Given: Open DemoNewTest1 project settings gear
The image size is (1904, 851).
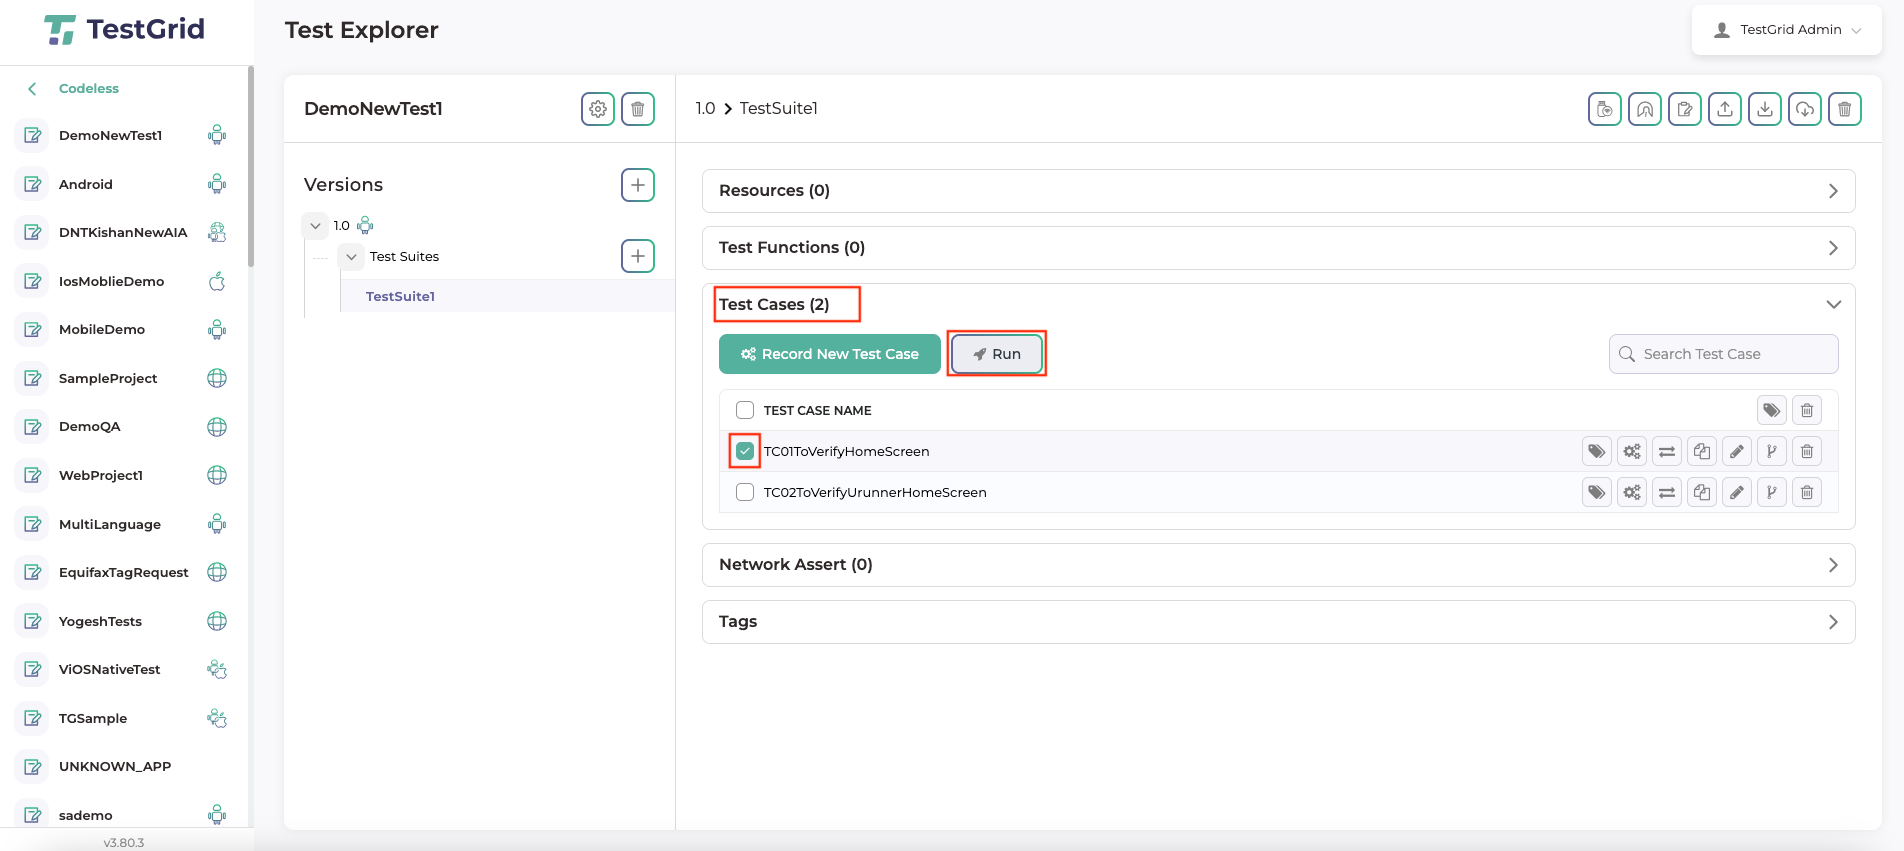Looking at the screenshot, I should (598, 109).
